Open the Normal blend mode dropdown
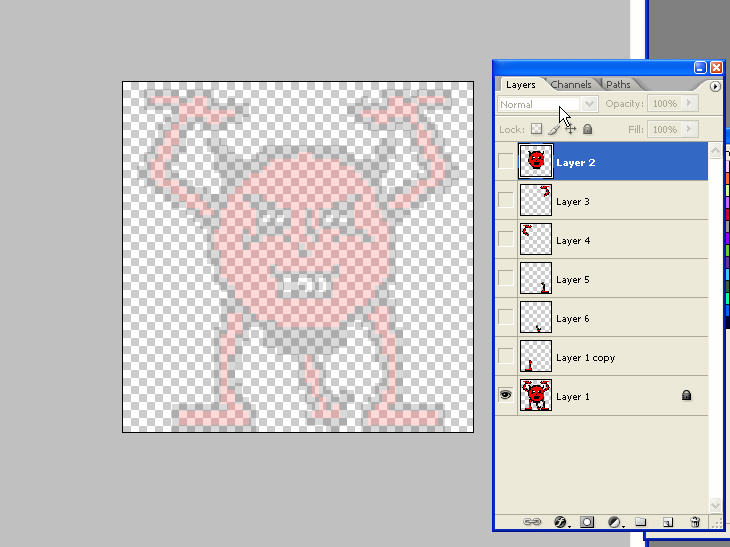 pos(548,104)
